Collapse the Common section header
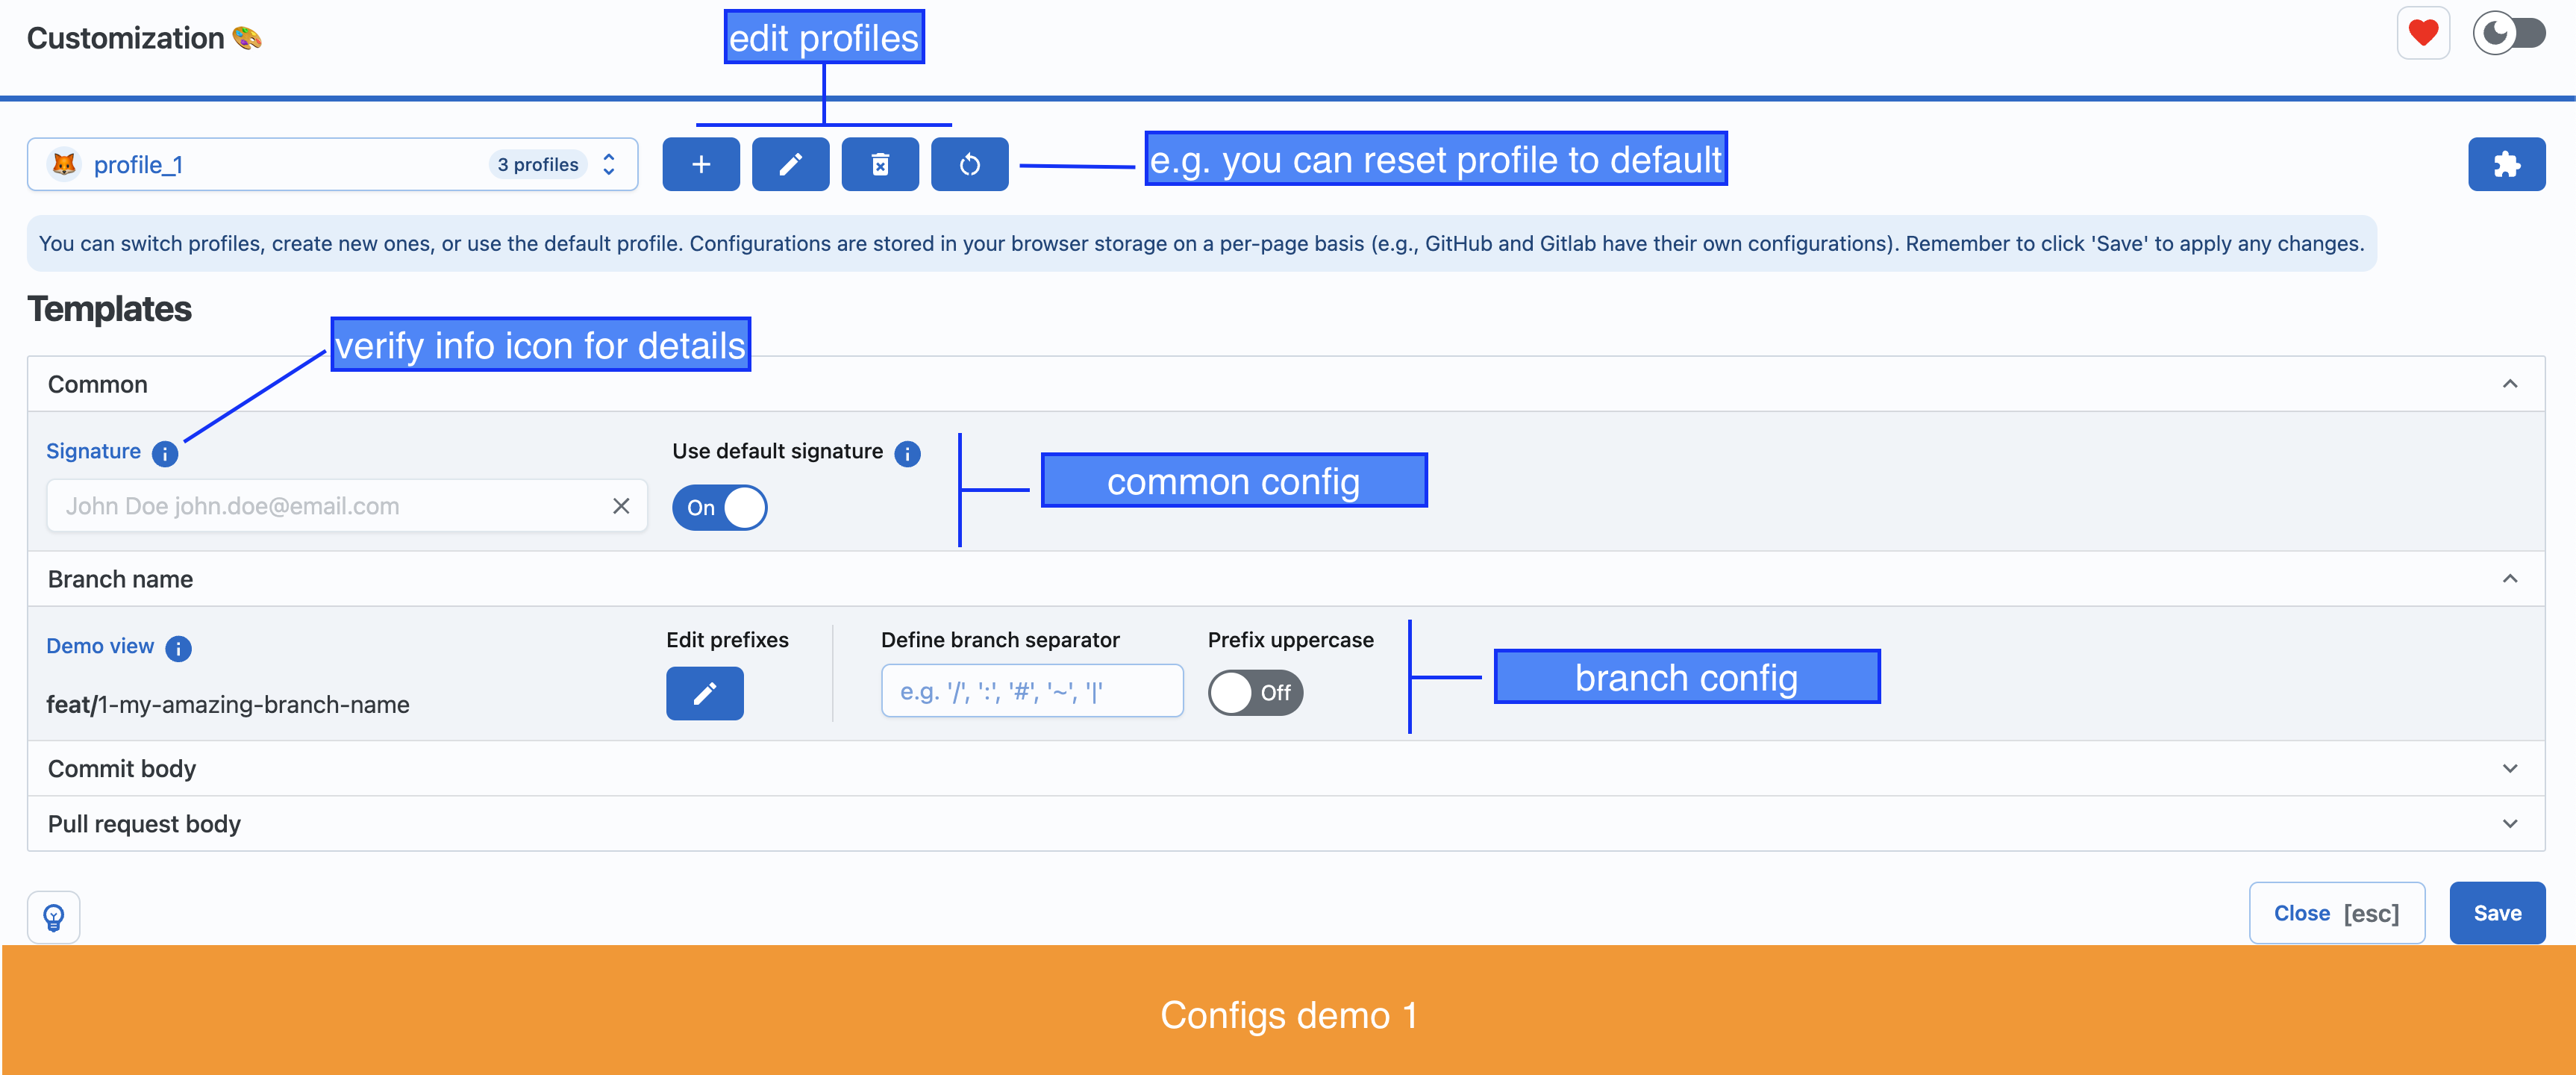 (x=1286, y=384)
